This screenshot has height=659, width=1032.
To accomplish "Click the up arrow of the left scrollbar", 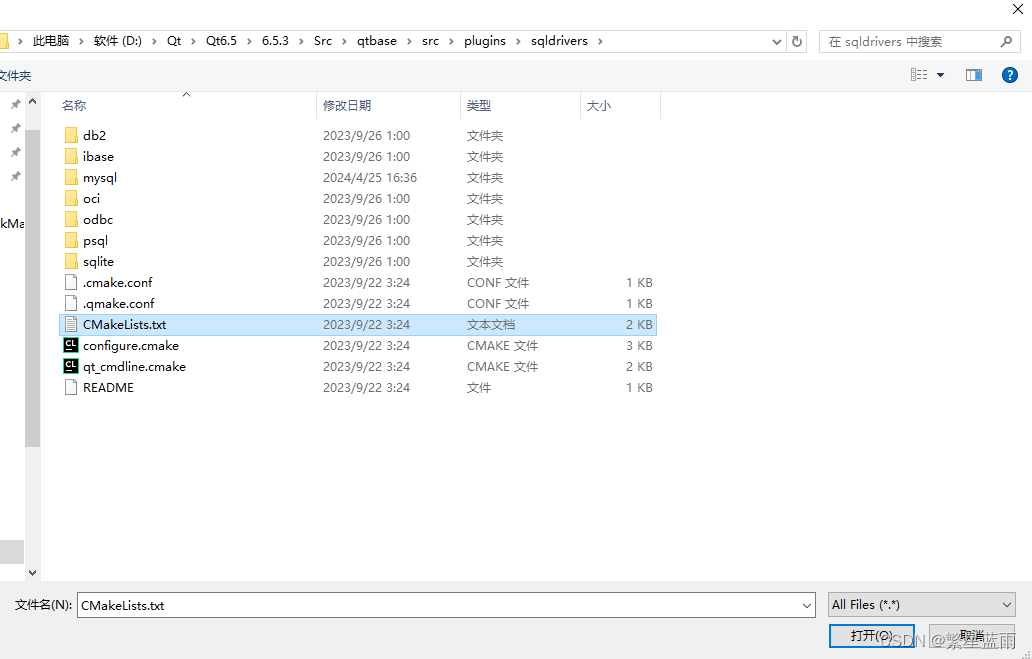I will click(x=33, y=99).
